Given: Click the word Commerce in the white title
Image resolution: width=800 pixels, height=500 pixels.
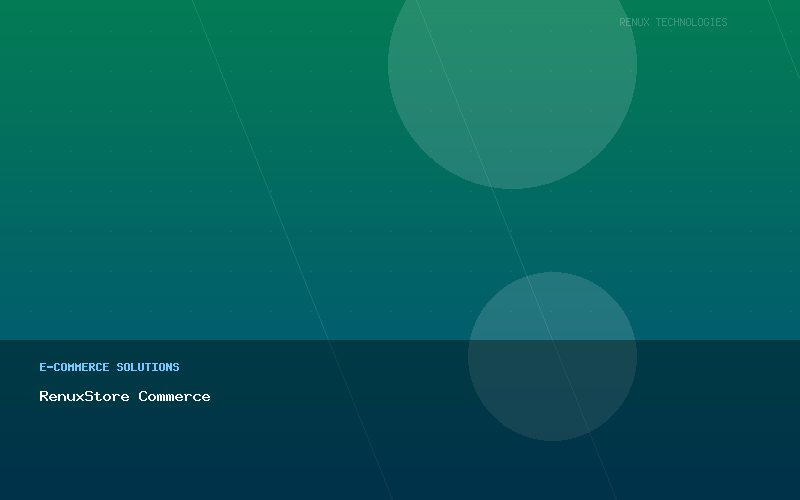Looking at the screenshot, I should [x=174, y=396].
